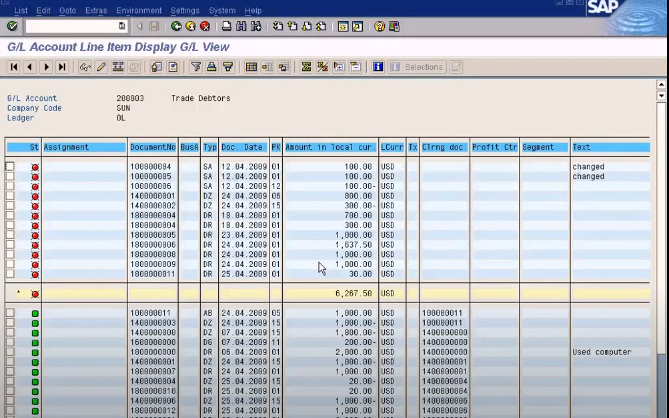Click the Change Layout grid icon

pyautogui.click(x=251, y=67)
